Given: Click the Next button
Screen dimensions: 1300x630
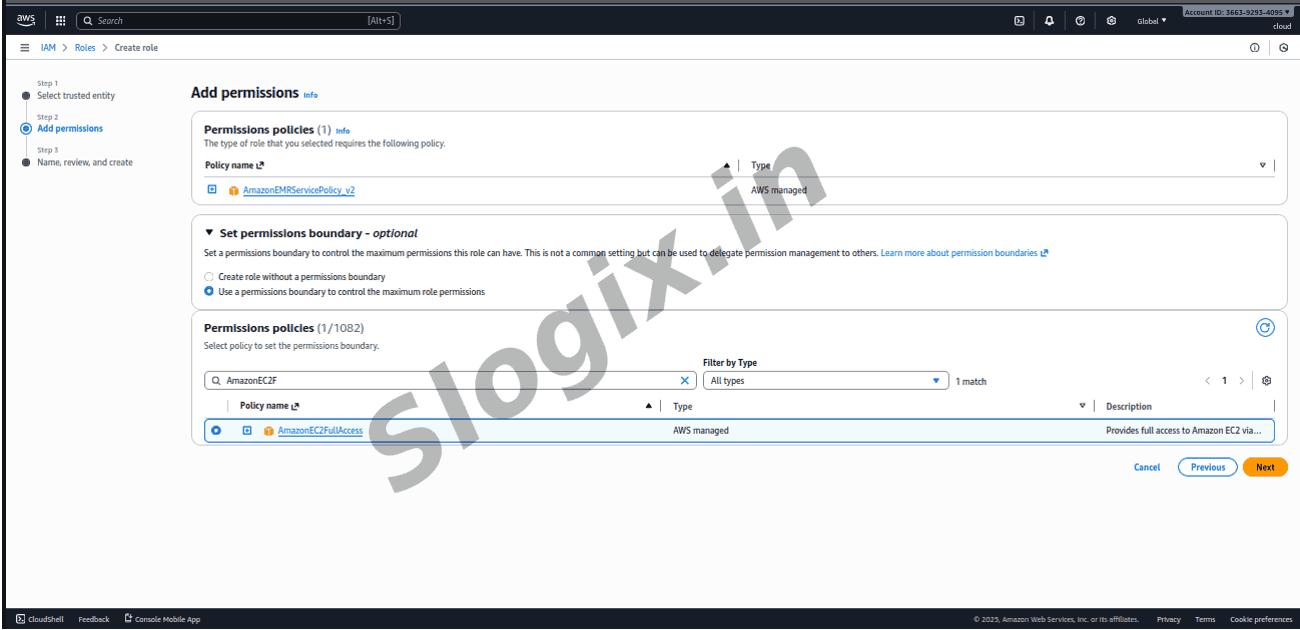Looking at the screenshot, I should click(1265, 467).
